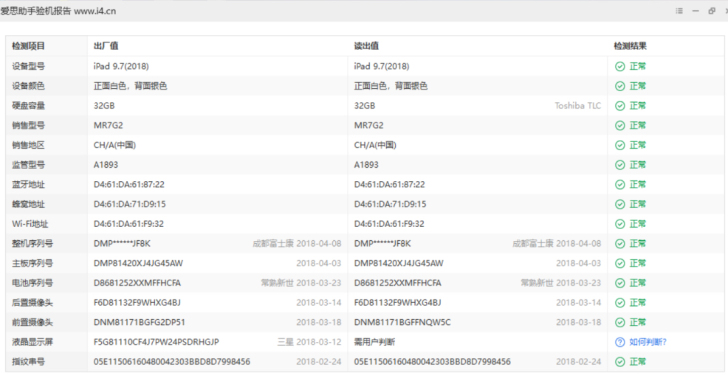Click green check icon in Wi-Fi地址 row
The image size is (728, 377).
(620, 224)
